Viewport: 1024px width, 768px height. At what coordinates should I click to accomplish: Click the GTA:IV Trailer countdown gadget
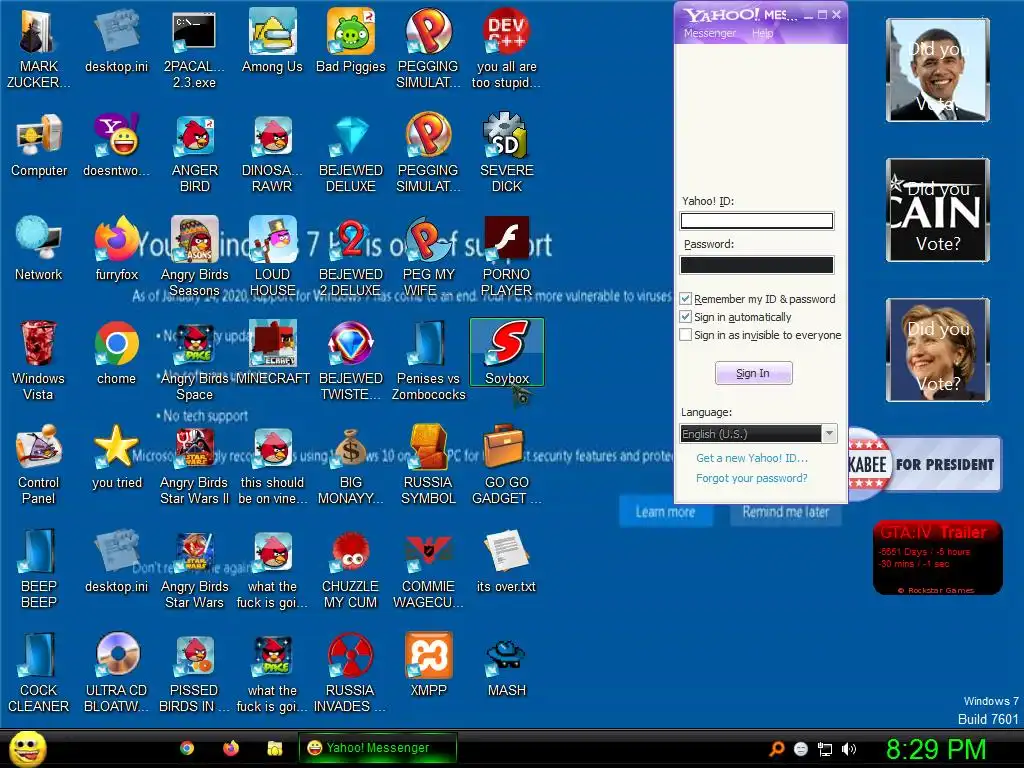938,558
